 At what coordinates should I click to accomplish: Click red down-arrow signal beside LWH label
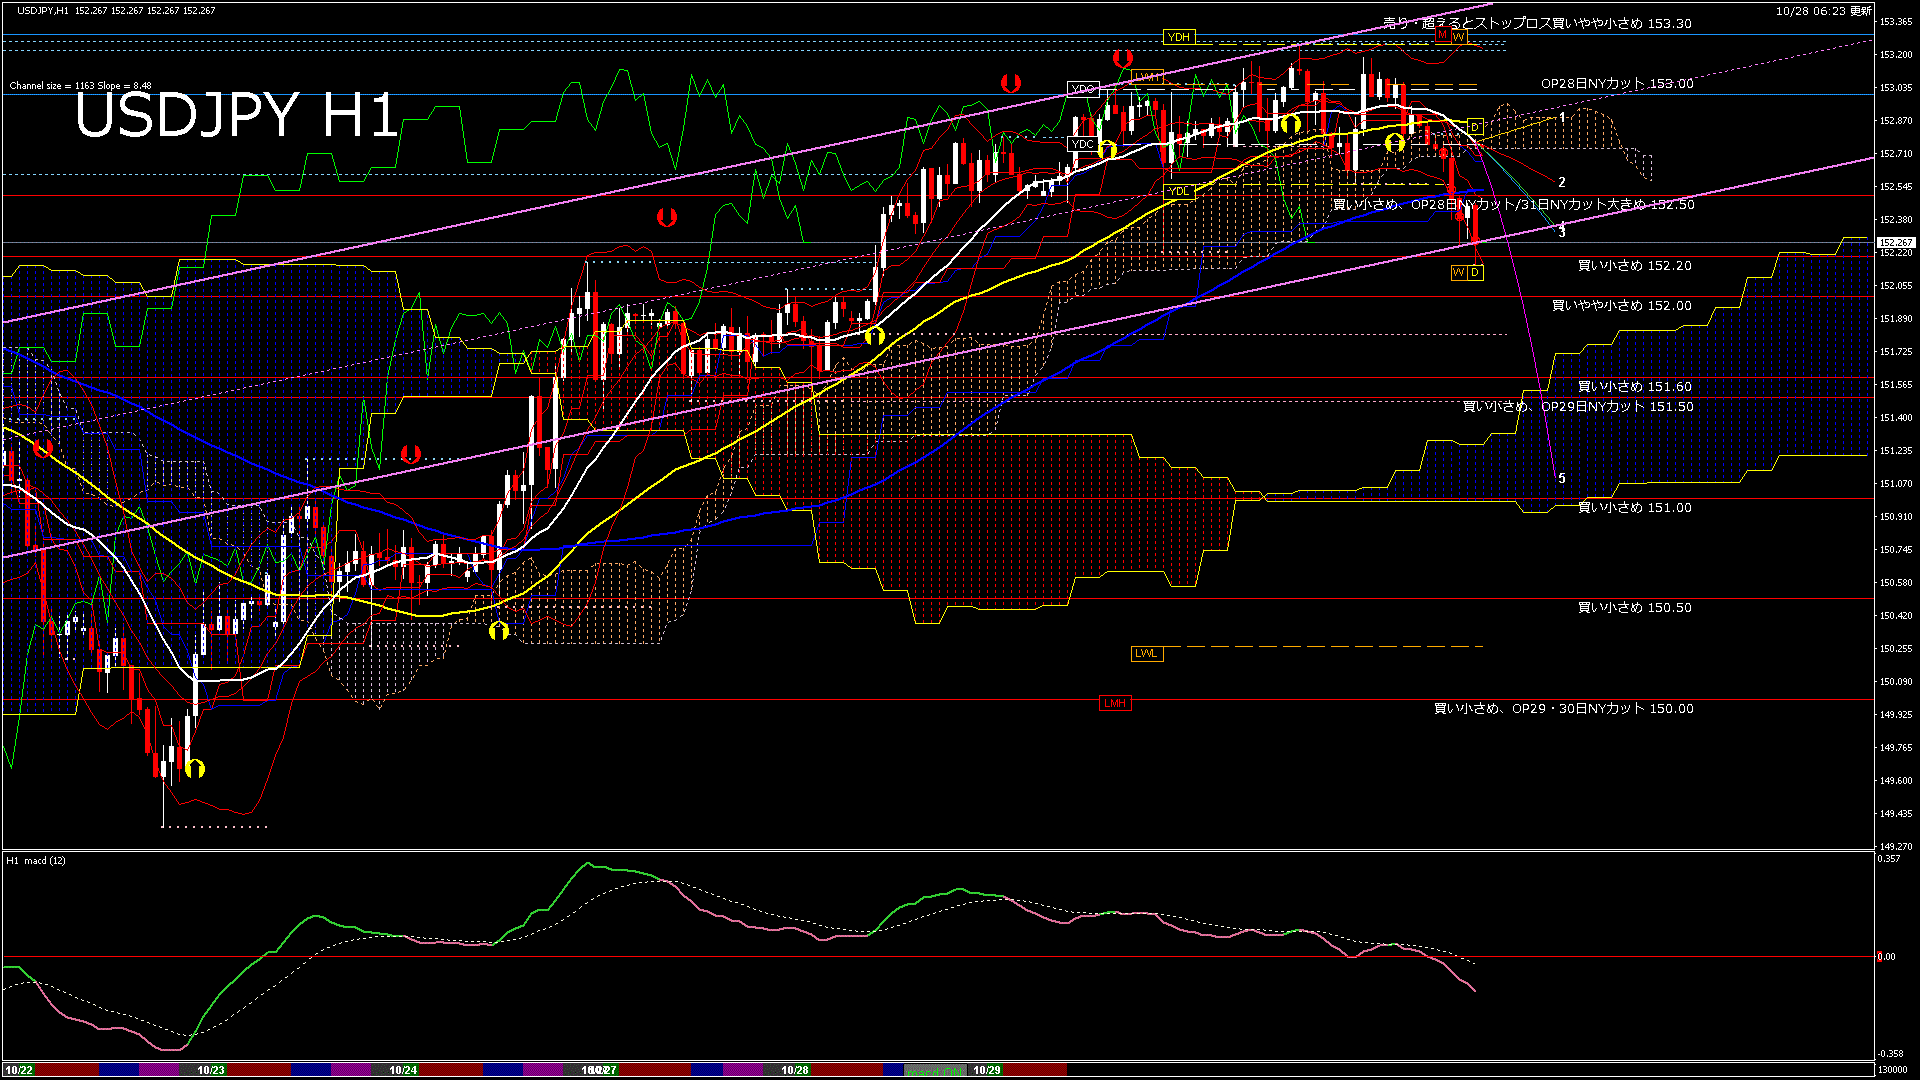(x=1122, y=59)
